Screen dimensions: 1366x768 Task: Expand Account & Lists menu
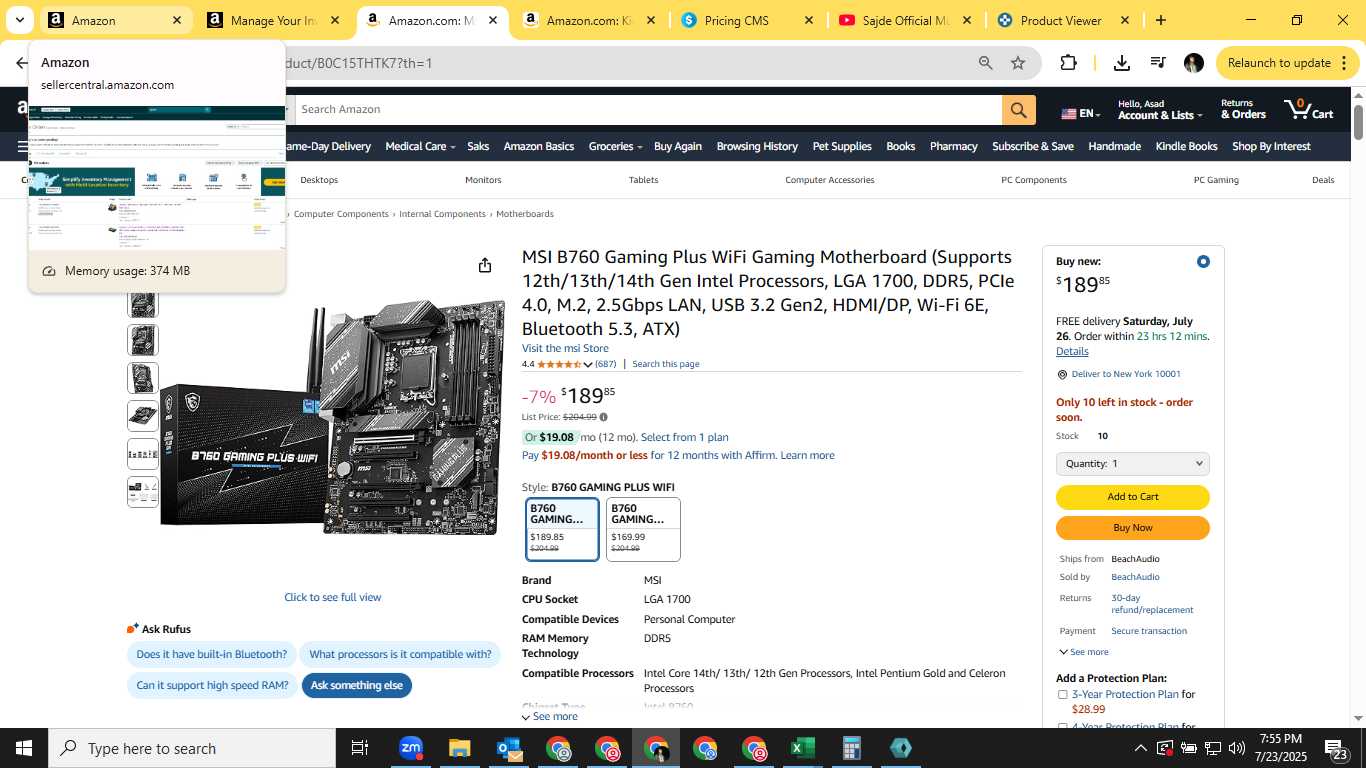point(1158,109)
